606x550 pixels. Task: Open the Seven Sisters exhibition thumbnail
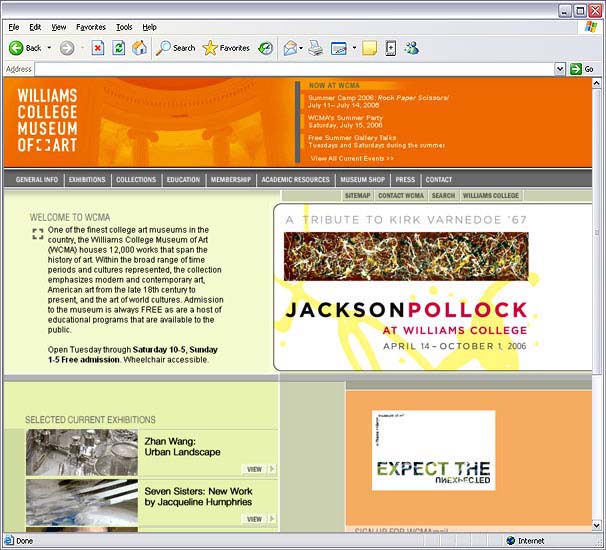coord(82,502)
